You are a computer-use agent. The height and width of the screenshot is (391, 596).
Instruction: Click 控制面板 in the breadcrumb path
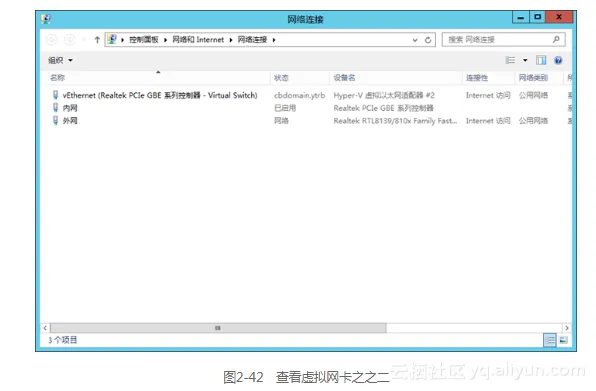coord(144,40)
